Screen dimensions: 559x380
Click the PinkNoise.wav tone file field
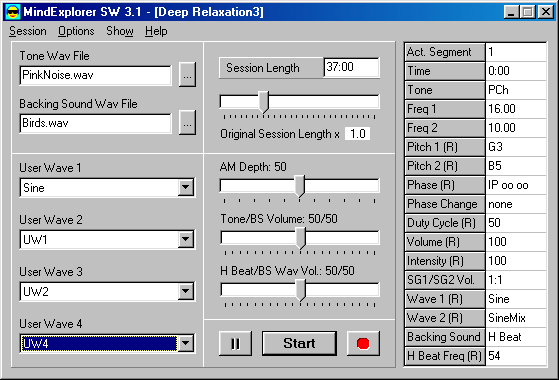(96, 75)
